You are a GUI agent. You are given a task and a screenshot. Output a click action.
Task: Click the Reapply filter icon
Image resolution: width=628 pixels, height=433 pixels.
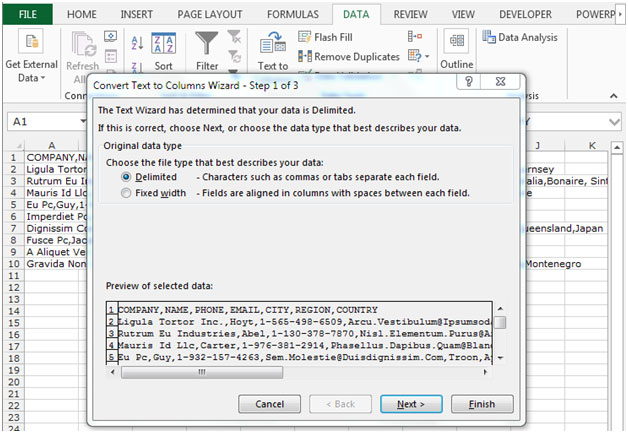[234, 56]
